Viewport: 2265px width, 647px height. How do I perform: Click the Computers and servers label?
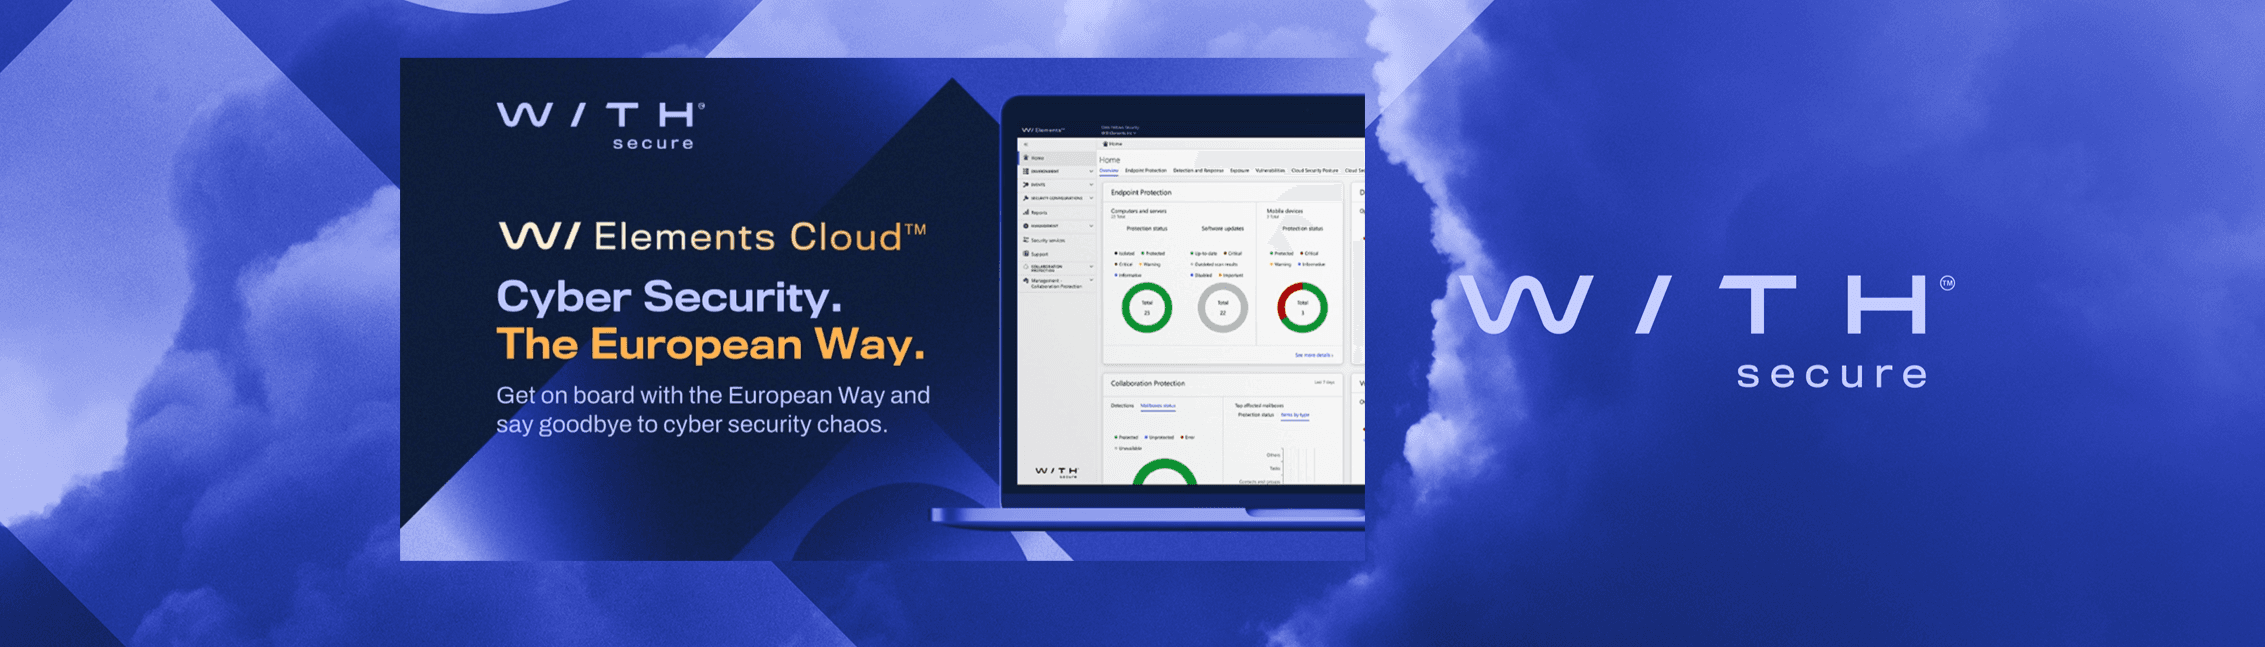click(1138, 211)
